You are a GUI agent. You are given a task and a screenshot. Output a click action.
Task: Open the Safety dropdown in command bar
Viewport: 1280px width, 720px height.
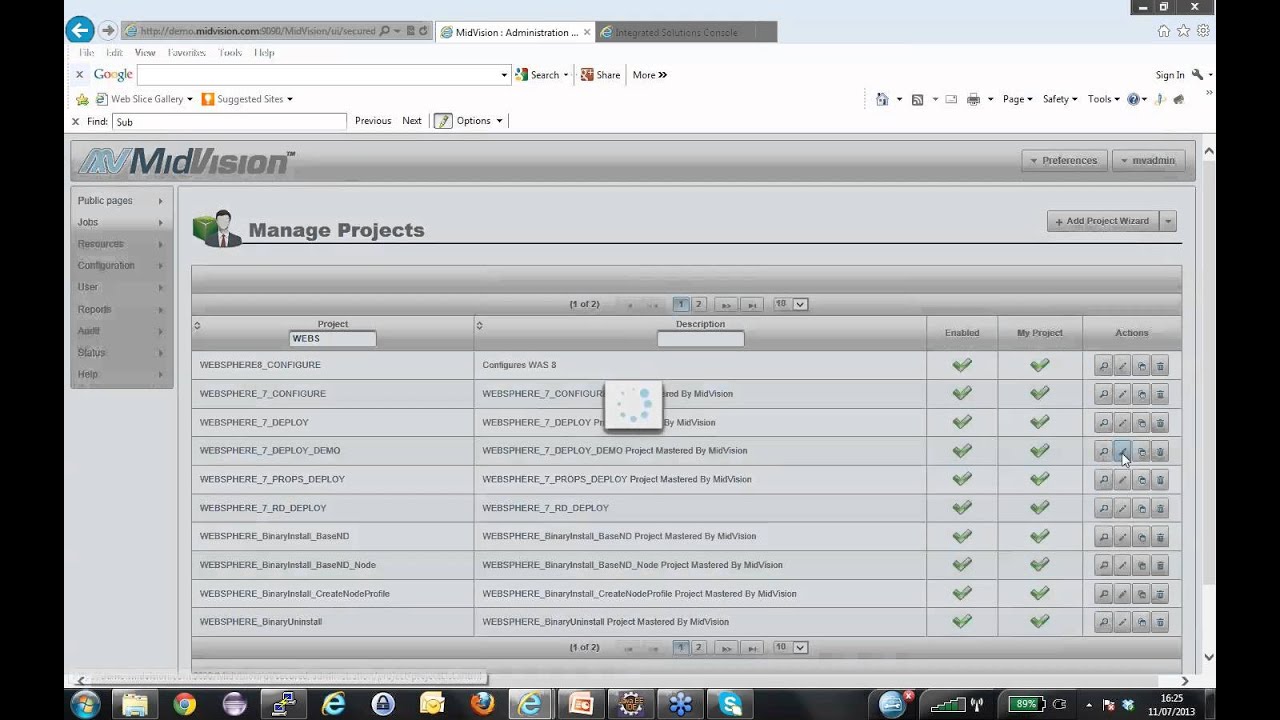1060,99
